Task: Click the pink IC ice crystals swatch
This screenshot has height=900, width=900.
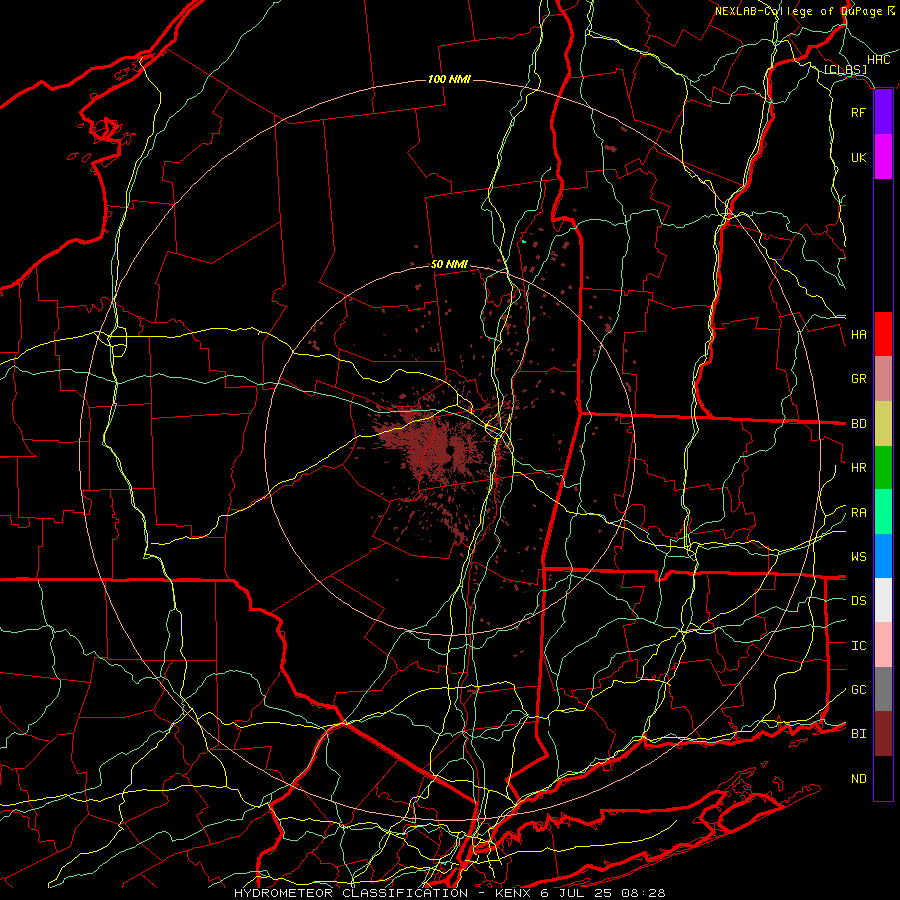Action: (883, 645)
